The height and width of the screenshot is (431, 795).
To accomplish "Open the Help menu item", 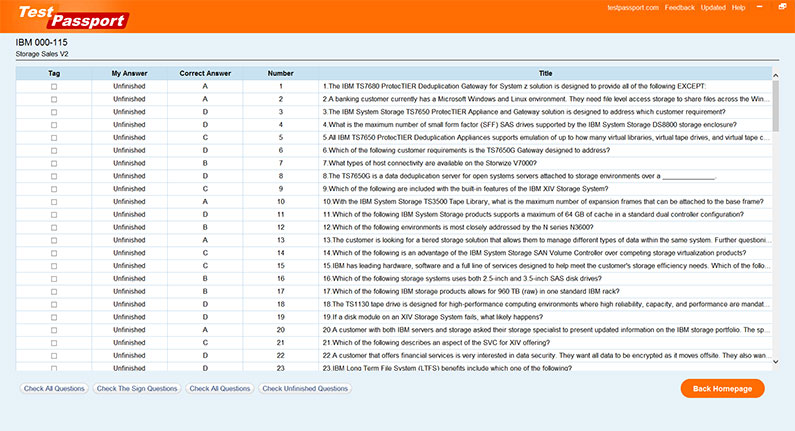I will click(x=738, y=7).
